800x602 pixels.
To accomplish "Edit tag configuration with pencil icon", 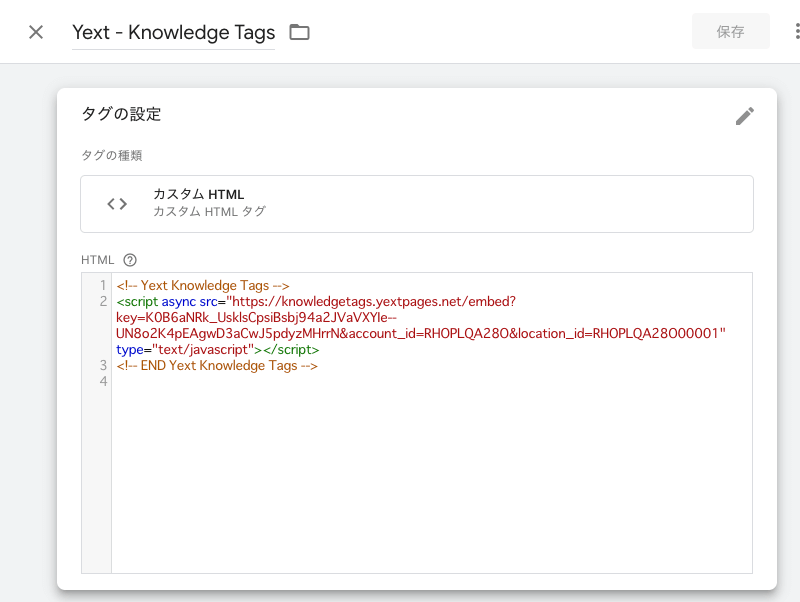I will tap(744, 116).
